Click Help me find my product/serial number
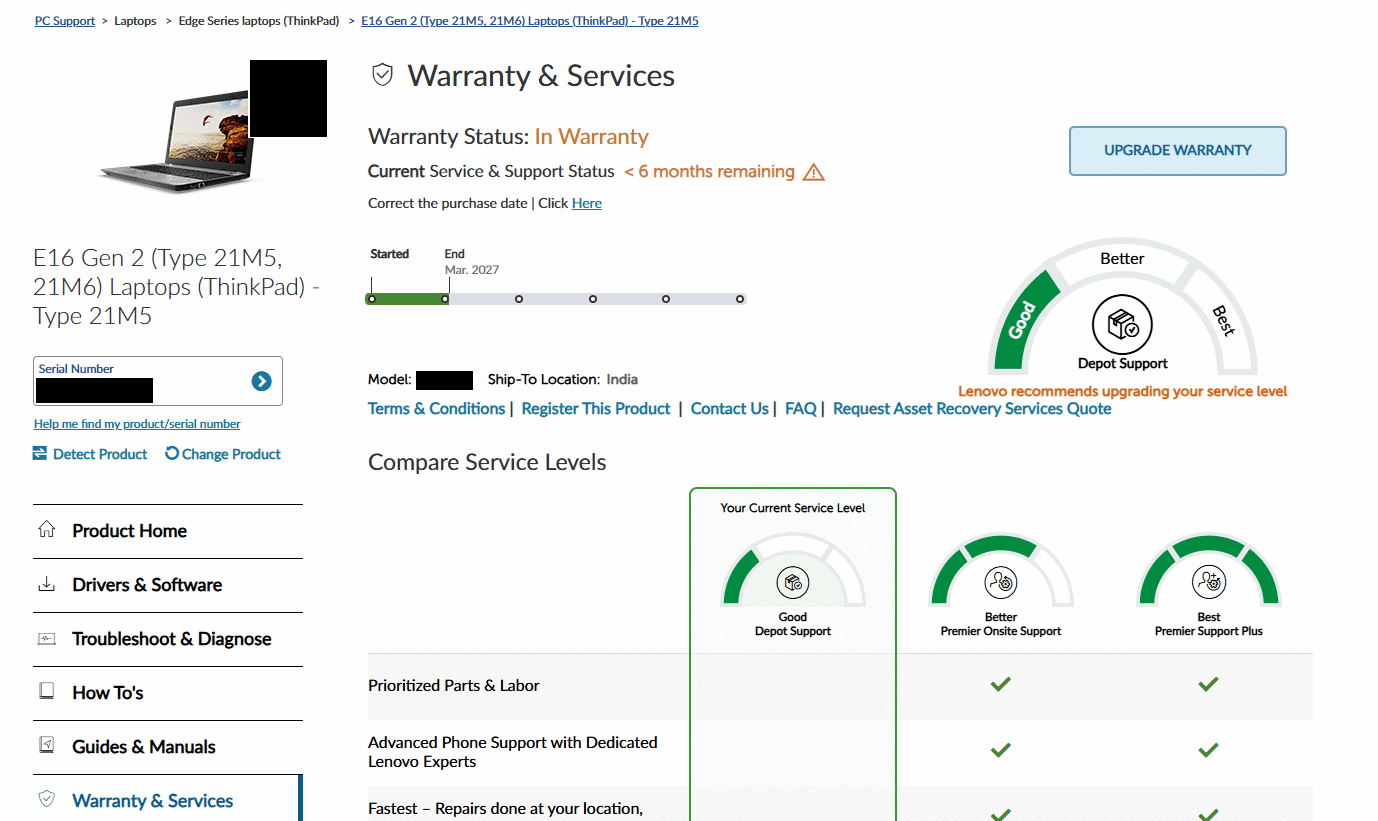The height and width of the screenshot is (821, 1378). 137,424
